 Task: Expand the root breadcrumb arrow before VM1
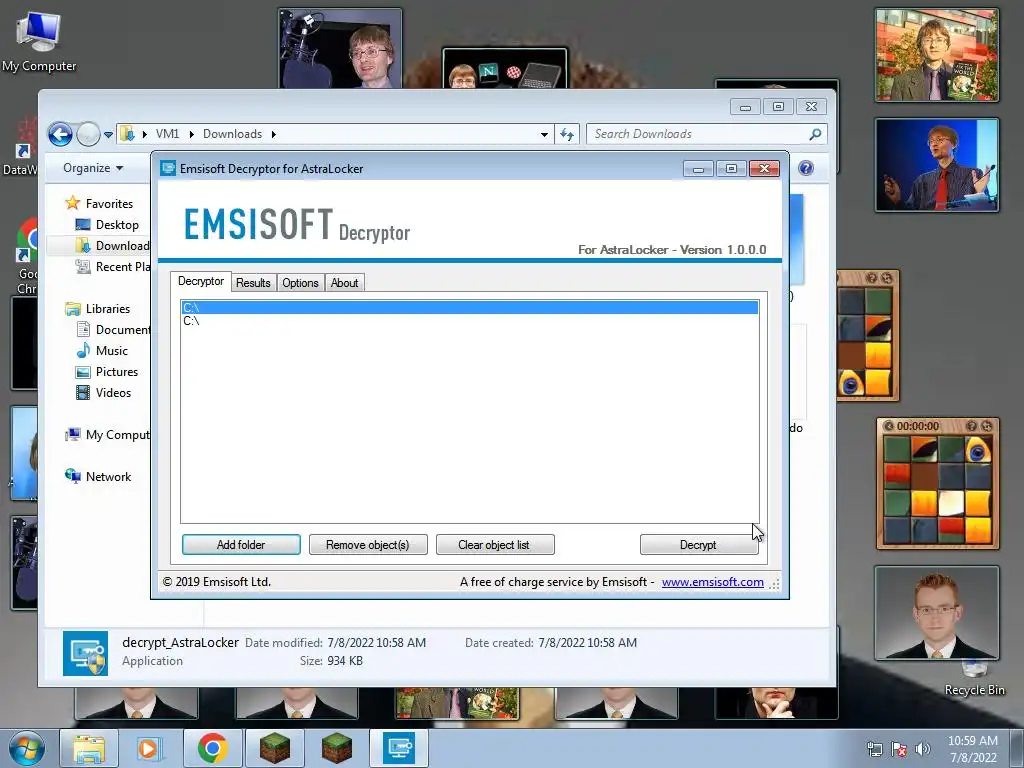coord(144,134)
